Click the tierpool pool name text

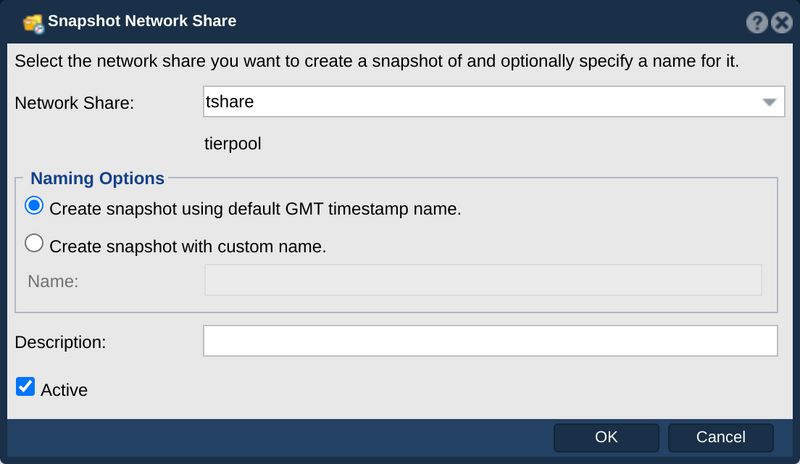(233, 144)
